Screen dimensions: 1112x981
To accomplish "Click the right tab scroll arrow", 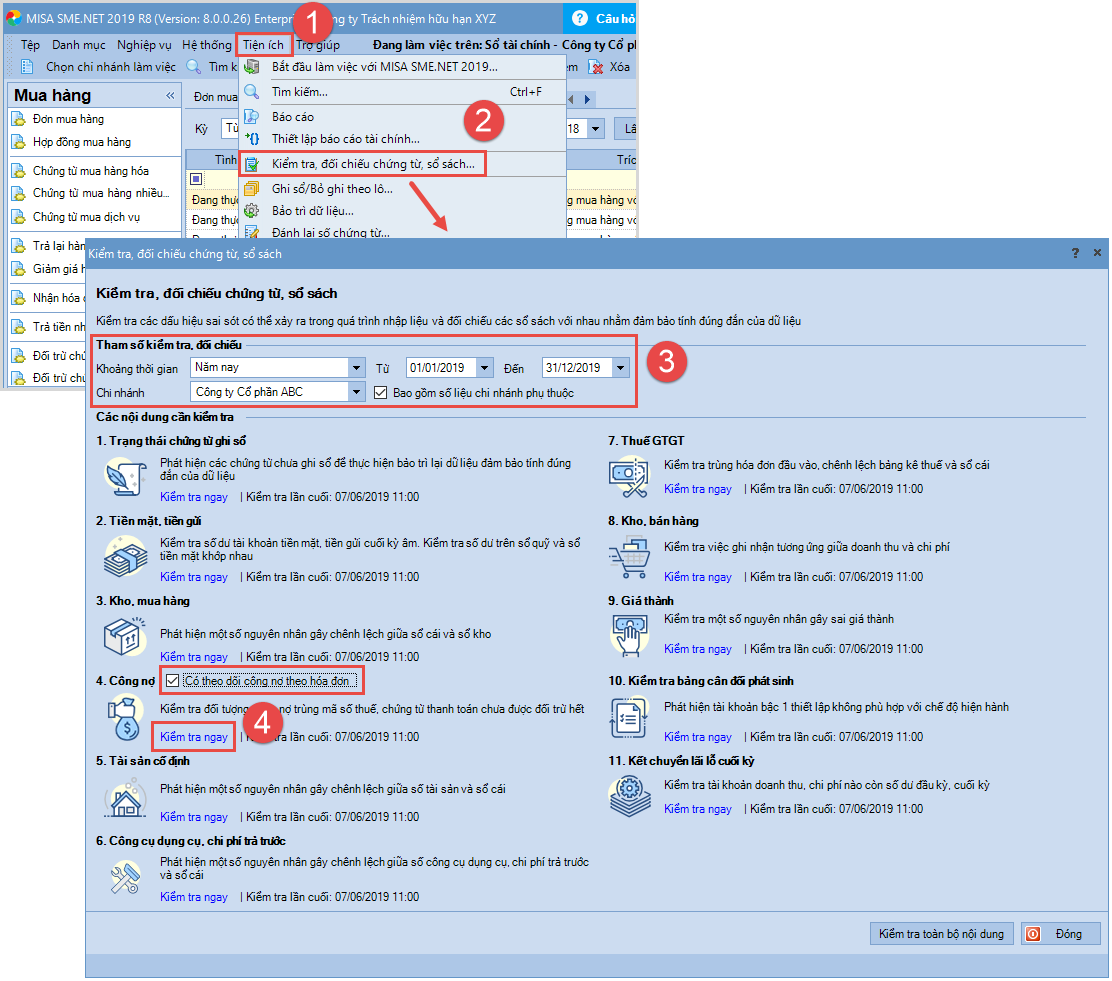I will pos(587,99).
